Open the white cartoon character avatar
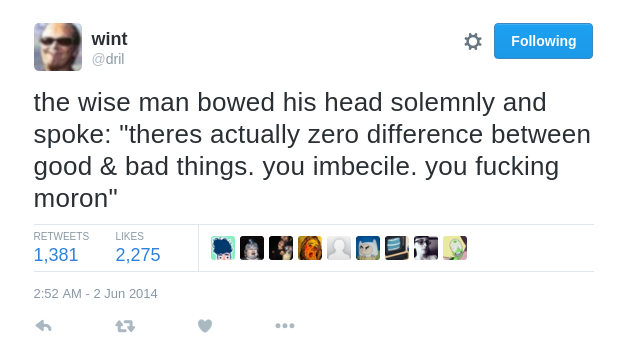 368,248
